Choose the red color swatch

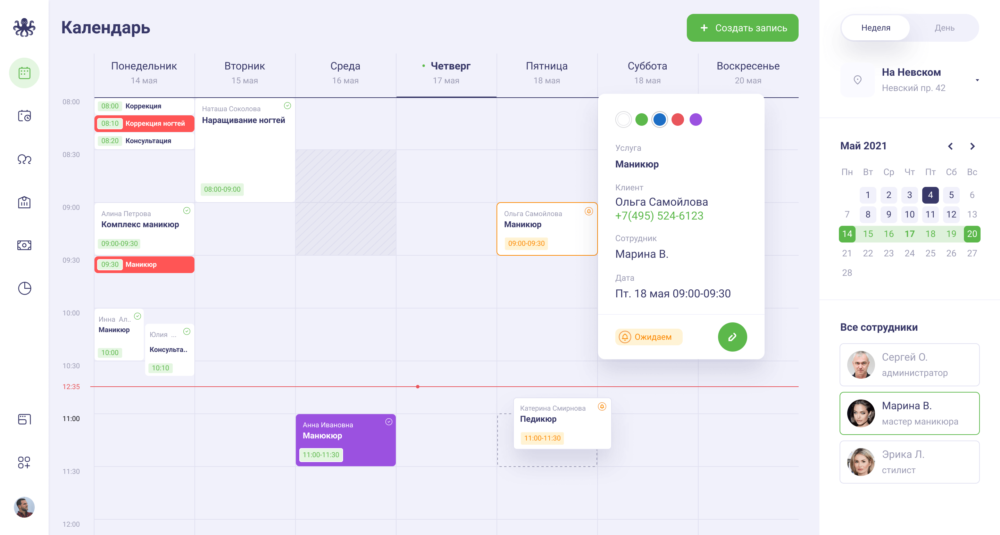click(x=678, y=119)
